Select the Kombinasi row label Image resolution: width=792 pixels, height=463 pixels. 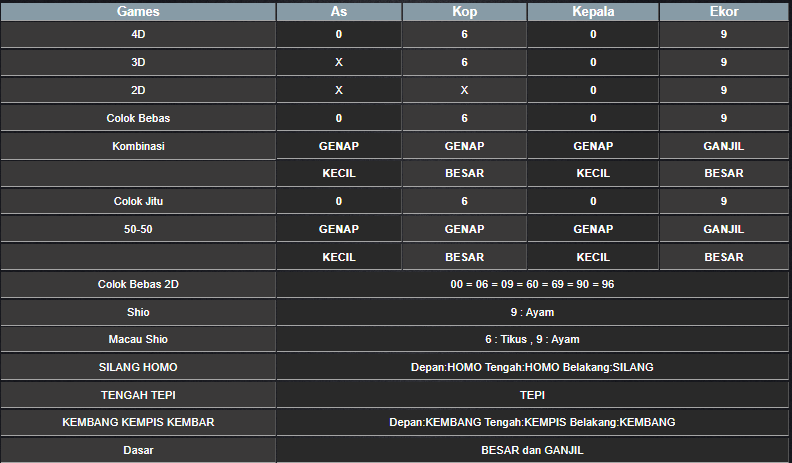138,146
